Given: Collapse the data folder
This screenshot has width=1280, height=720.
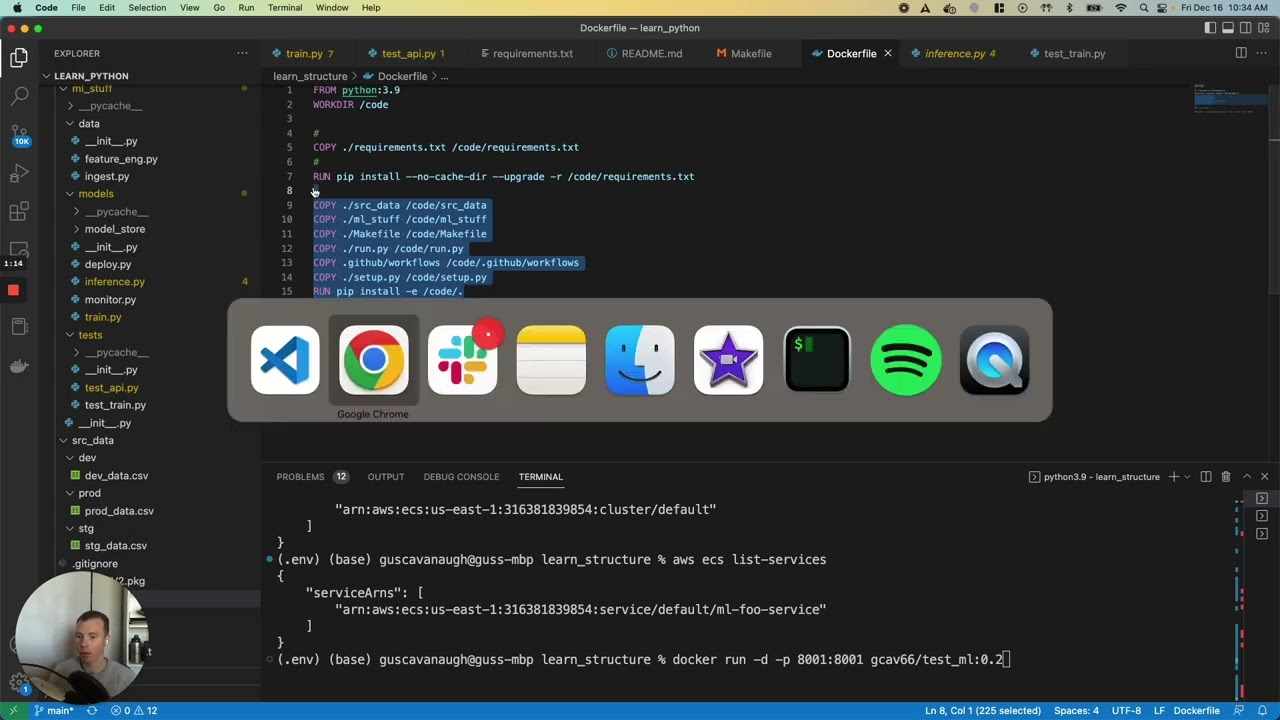Looking at the screenshot, I should coord(89,124).
